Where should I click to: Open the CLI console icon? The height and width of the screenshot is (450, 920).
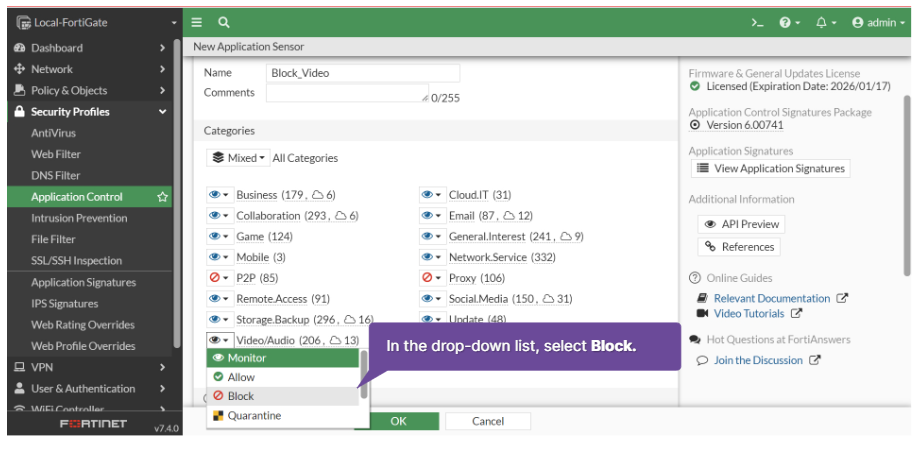757,23
